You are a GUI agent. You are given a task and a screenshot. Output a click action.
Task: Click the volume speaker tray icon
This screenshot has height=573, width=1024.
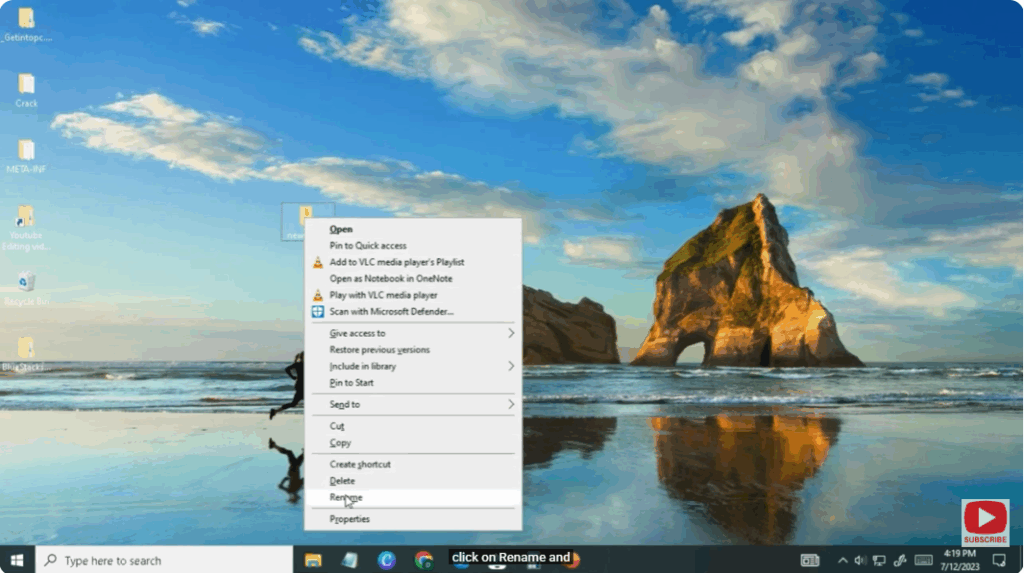[x=860, y=560]
